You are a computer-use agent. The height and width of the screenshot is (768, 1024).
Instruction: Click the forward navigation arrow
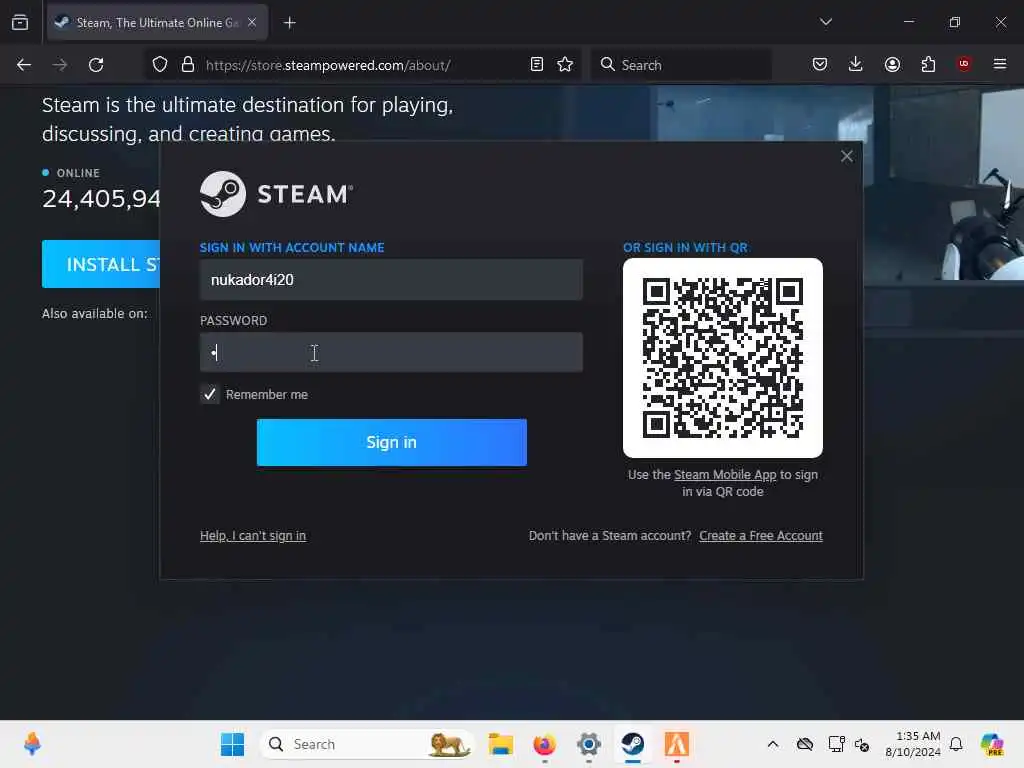(x=59, y=65)
